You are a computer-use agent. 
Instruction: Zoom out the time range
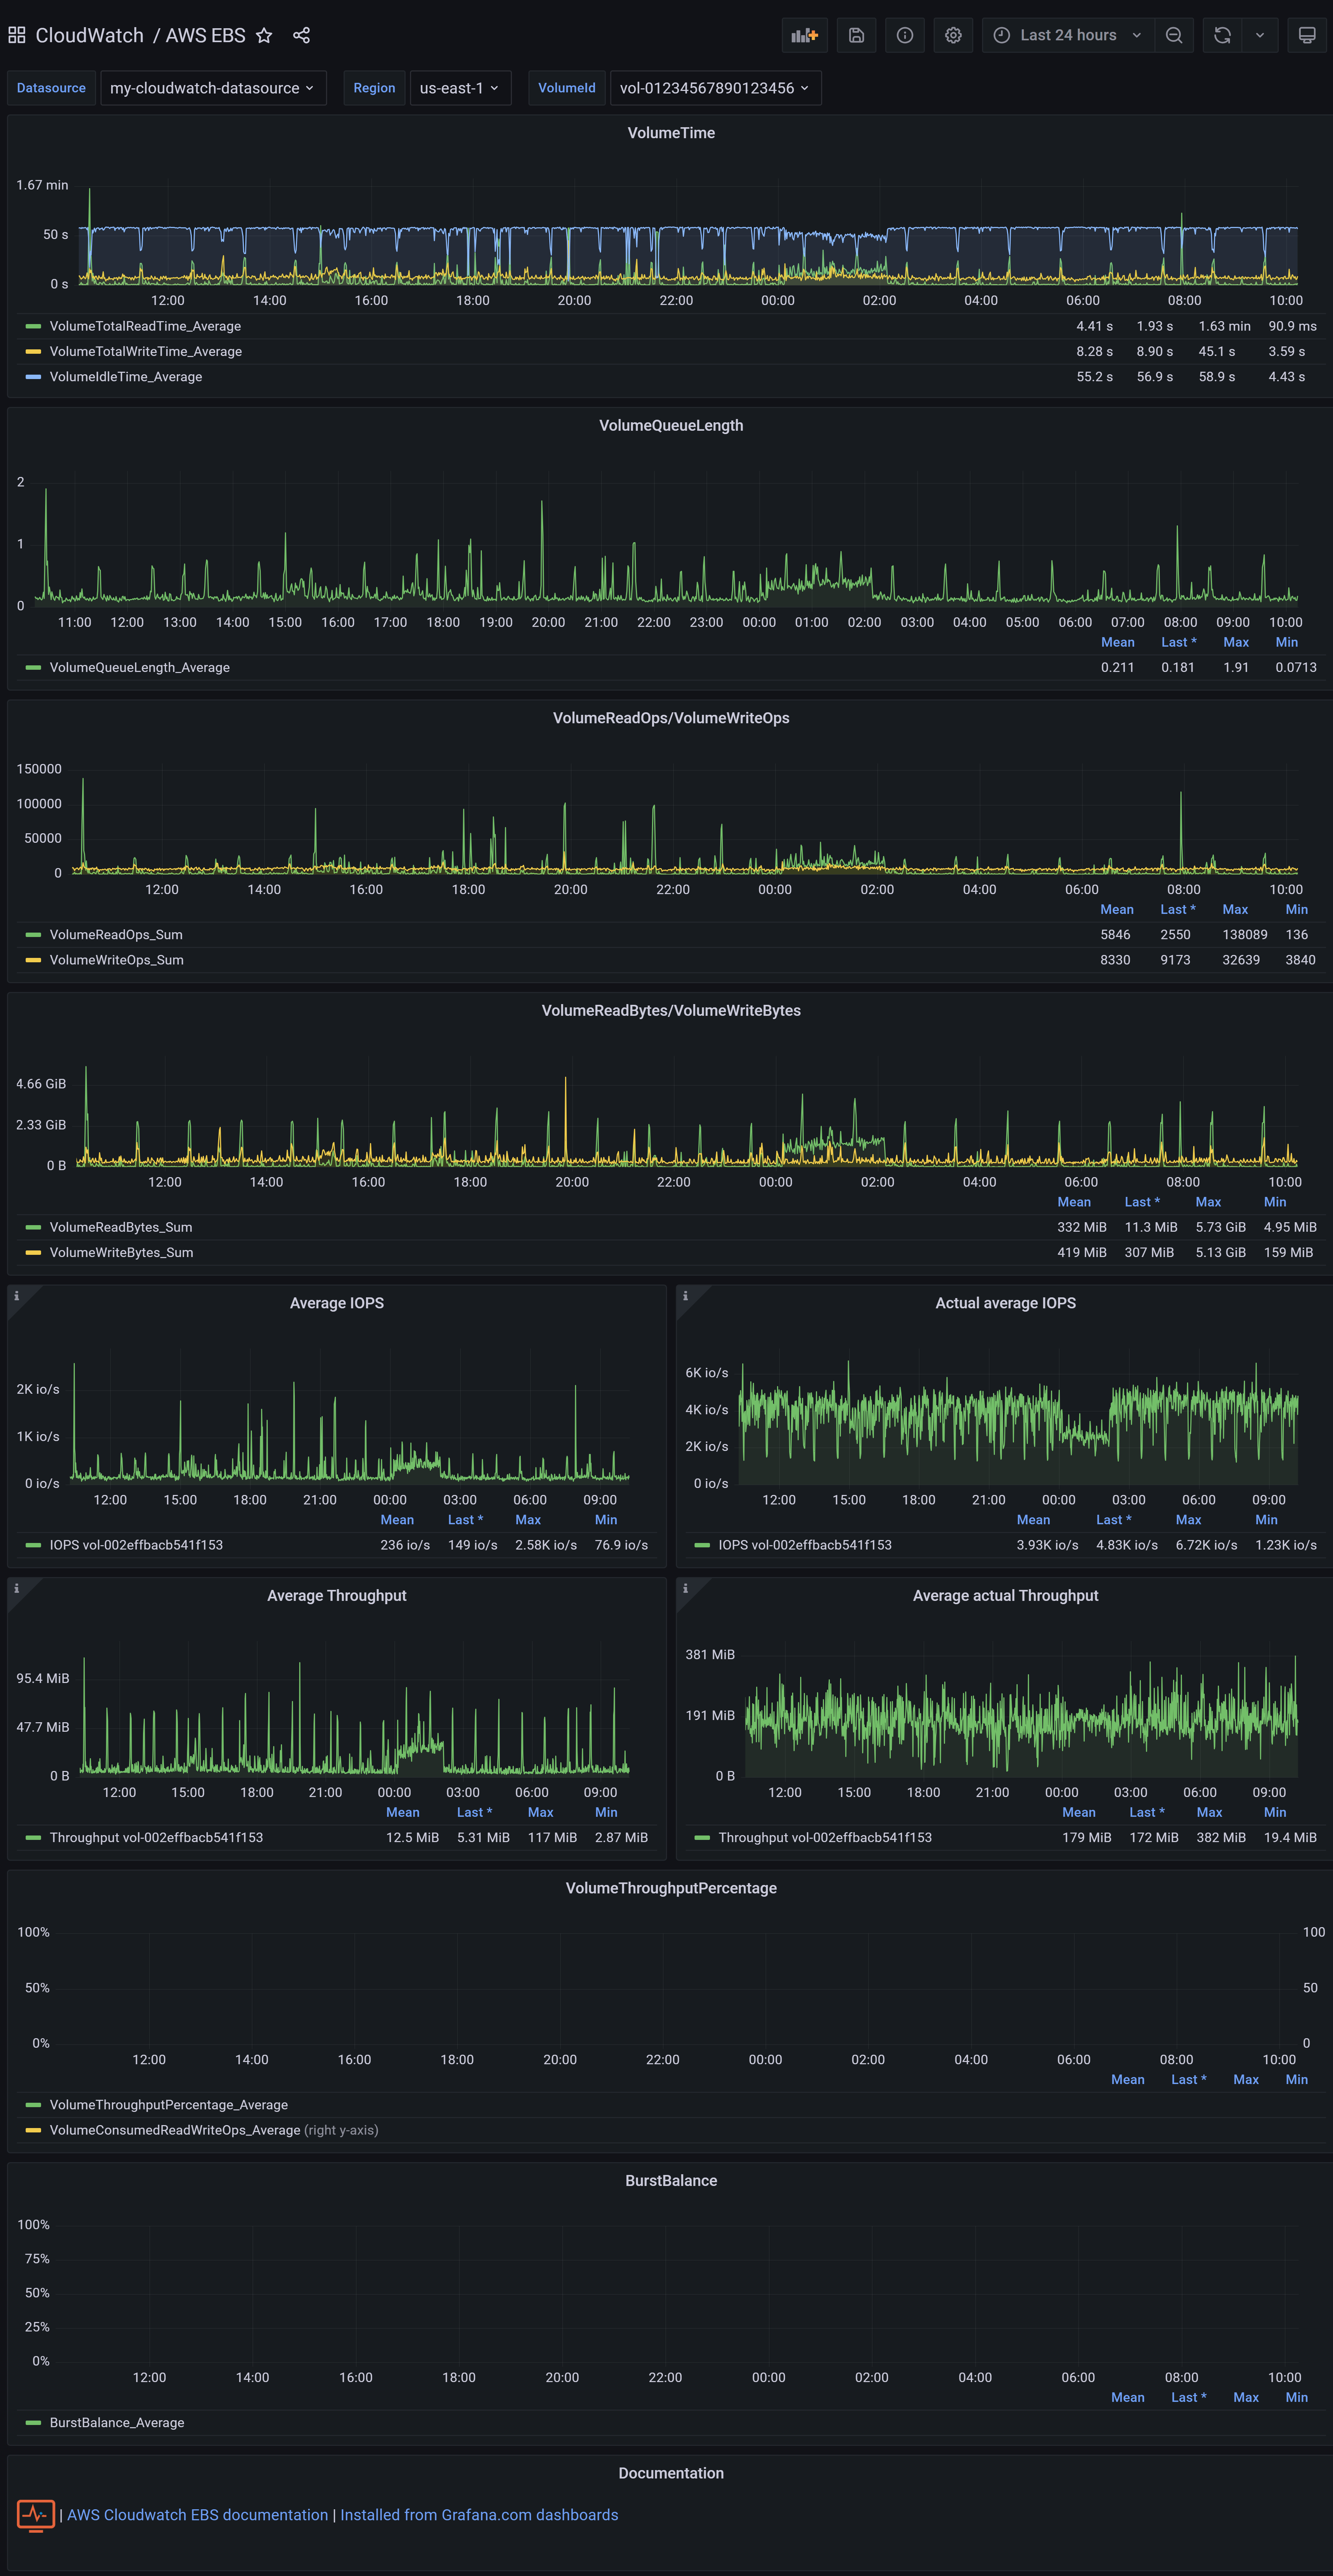click(x=1174, y=35)
